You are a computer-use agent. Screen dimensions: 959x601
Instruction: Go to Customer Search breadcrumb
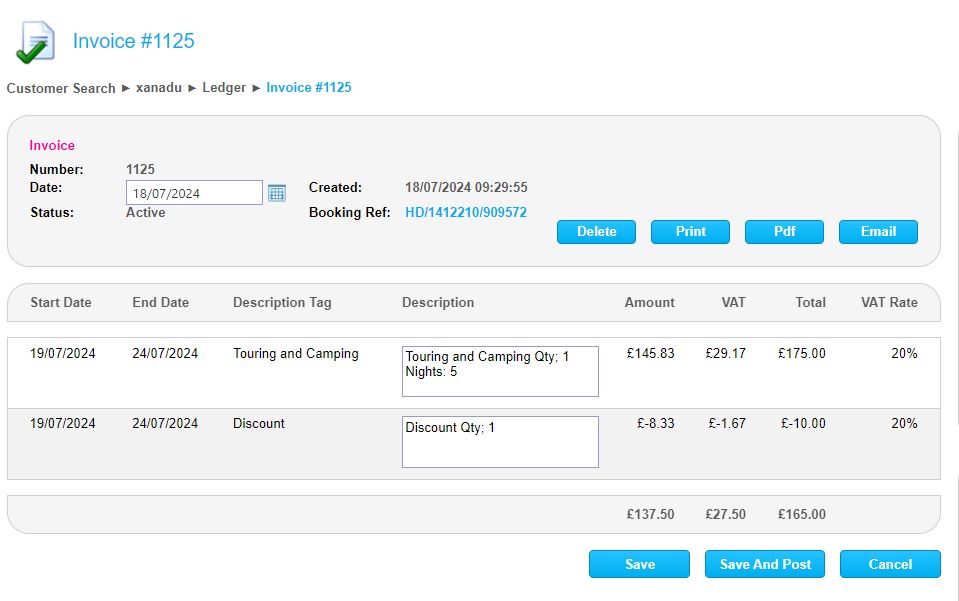61,88
